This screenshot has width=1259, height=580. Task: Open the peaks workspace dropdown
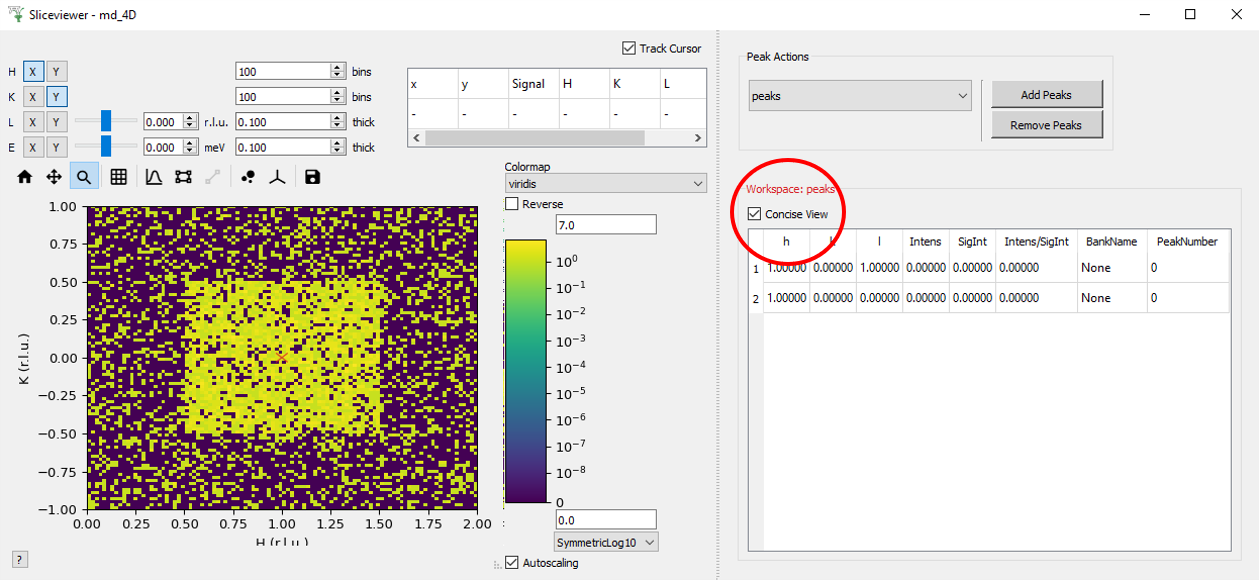click(x=860, y=96)
